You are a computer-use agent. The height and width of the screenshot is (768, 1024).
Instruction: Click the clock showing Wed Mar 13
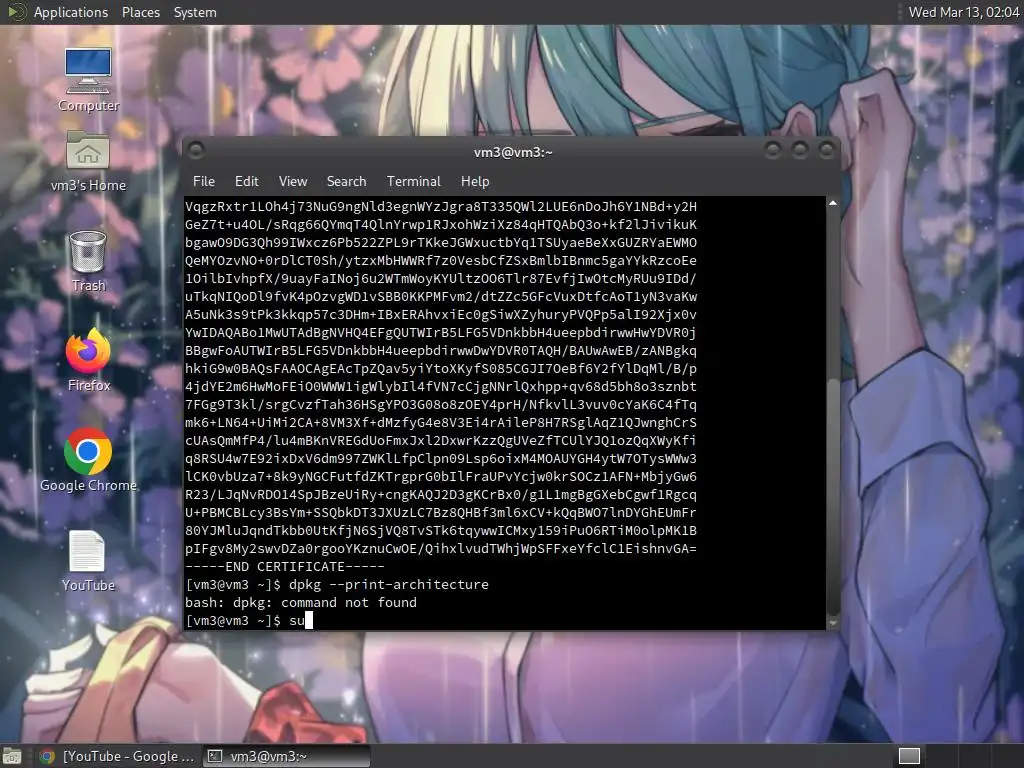(x=963, y=12)
